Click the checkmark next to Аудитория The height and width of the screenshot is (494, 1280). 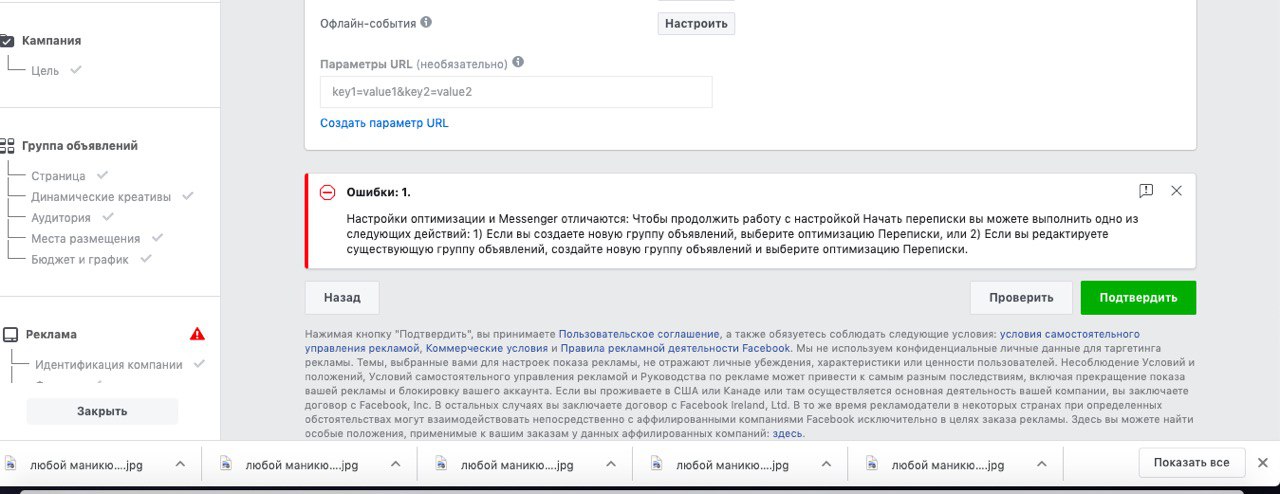click(x=108, y=217)
